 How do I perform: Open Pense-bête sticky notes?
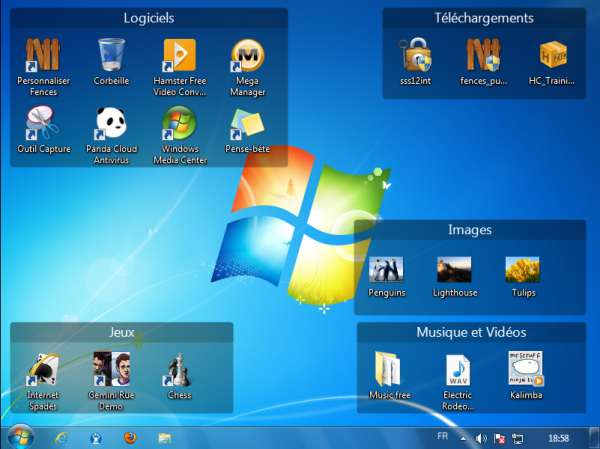(248, 124)
